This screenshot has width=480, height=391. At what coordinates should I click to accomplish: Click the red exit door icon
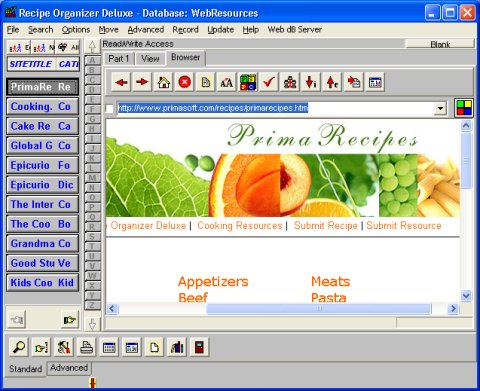coord(200,347)
